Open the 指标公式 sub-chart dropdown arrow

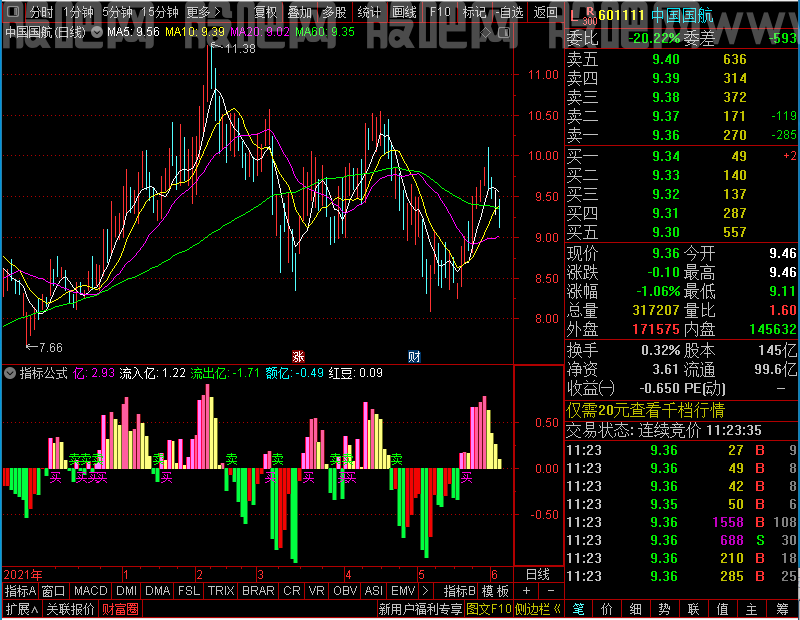pyautogui.click(x=10, y=373)
